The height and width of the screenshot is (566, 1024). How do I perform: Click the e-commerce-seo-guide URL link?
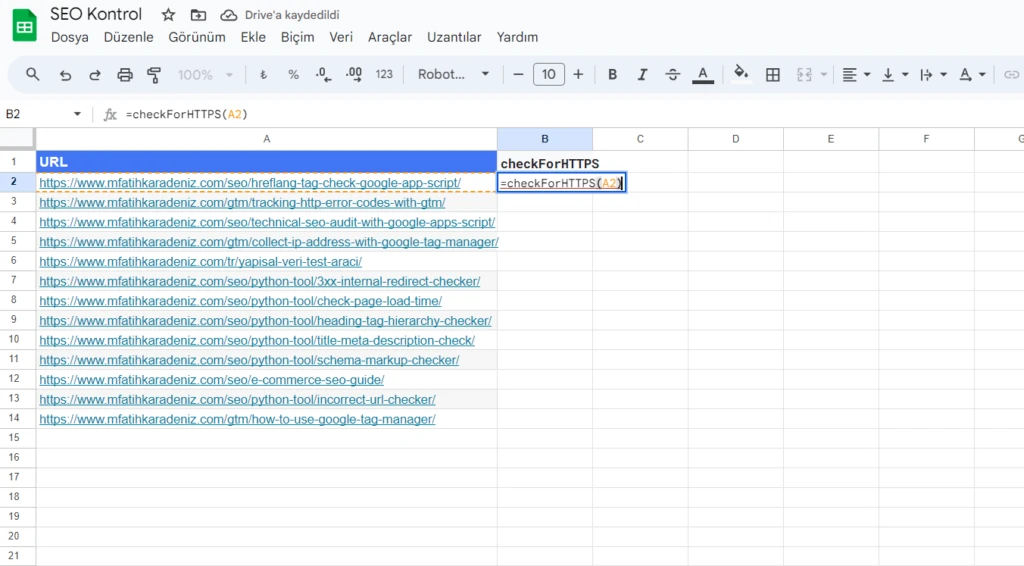tap(211, 380)
